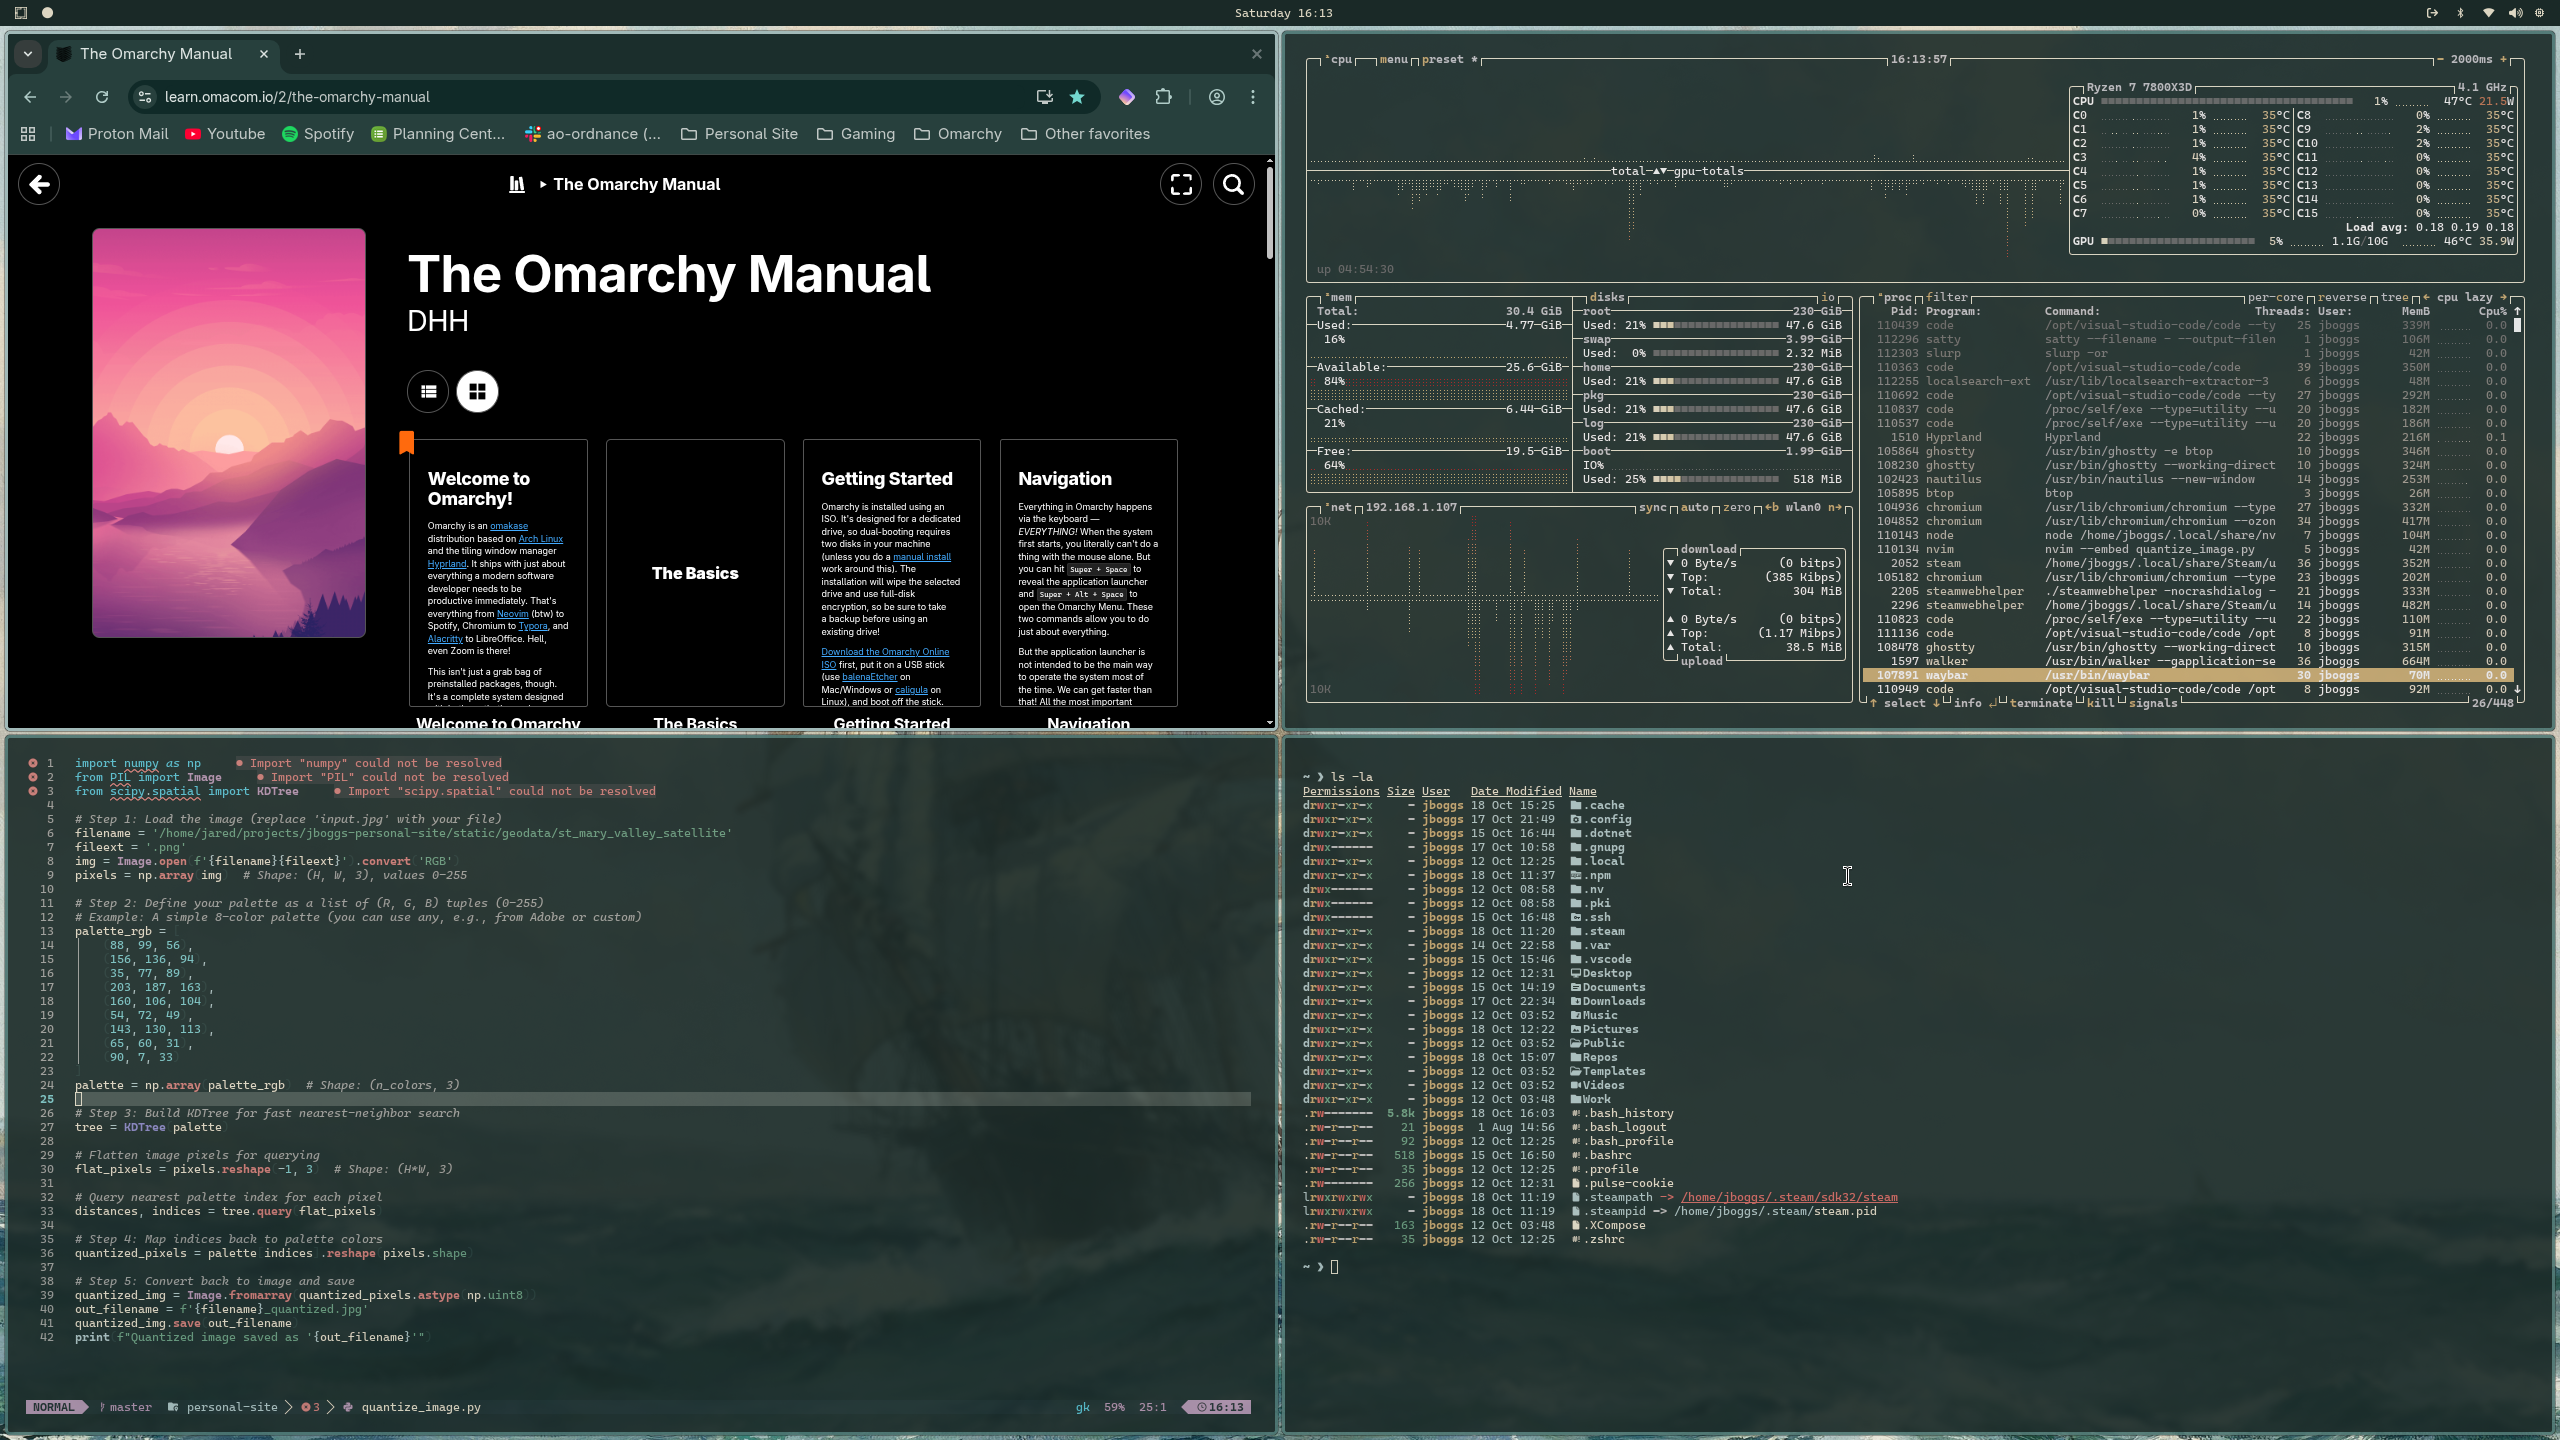The image size is (2560, 1440).
Task: Click btop kill process option
Action: point(2100,704)
